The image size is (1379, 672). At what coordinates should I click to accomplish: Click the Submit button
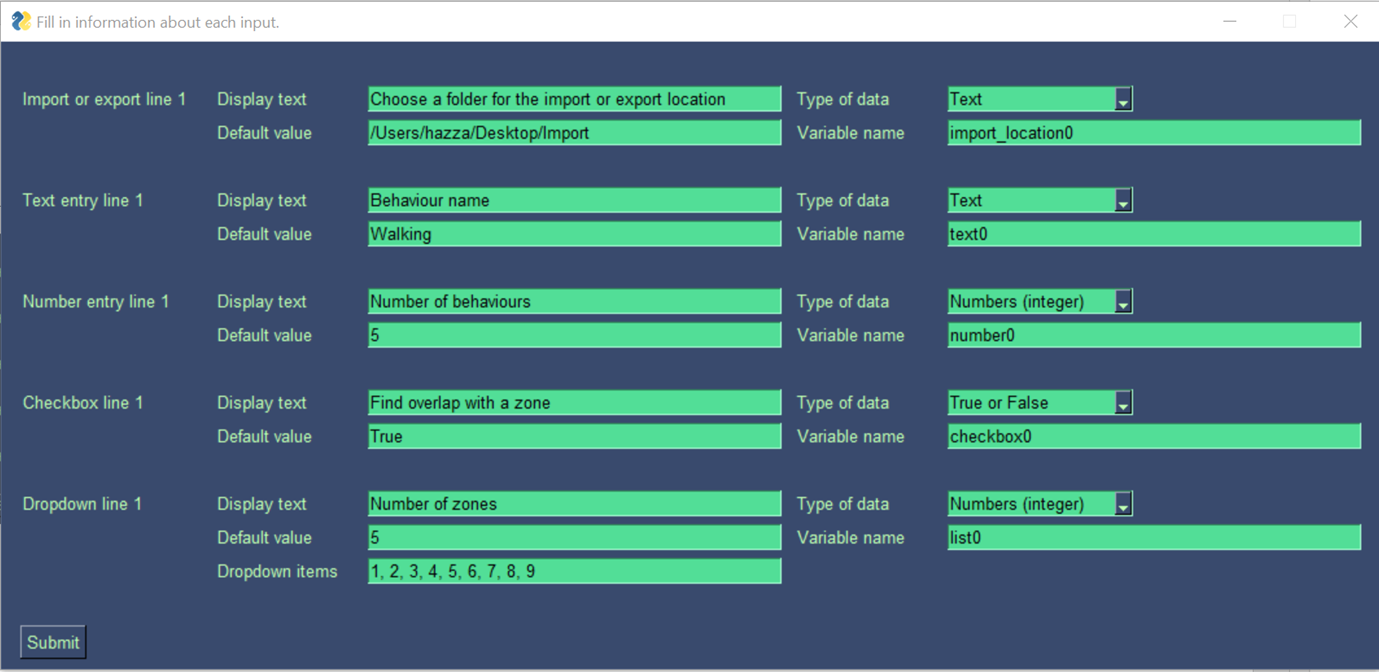pos(52,641)
